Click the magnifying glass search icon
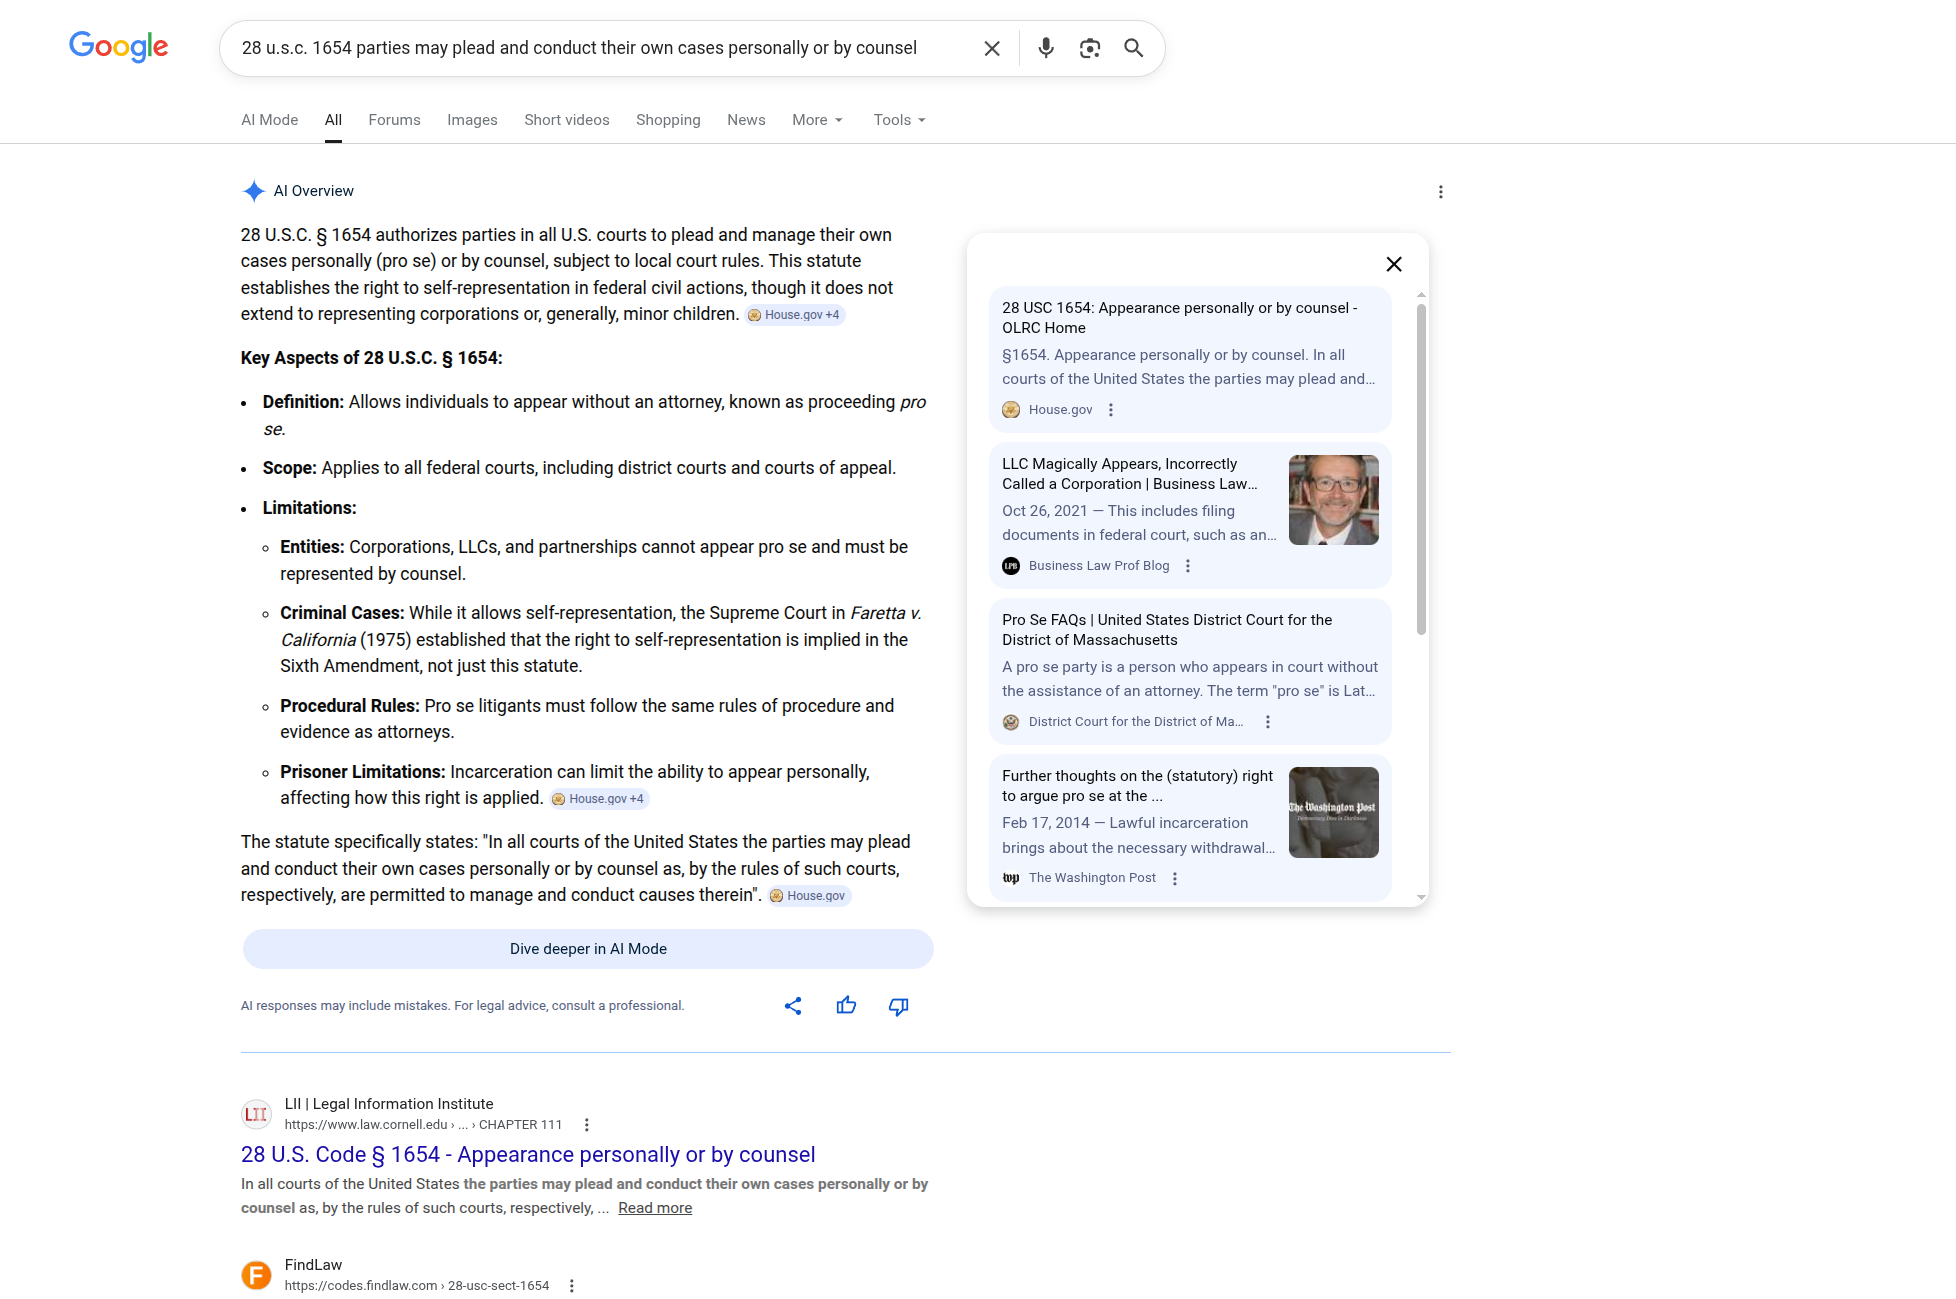This screenshot has width=1956, height=1299. [x=1133, y=48]
